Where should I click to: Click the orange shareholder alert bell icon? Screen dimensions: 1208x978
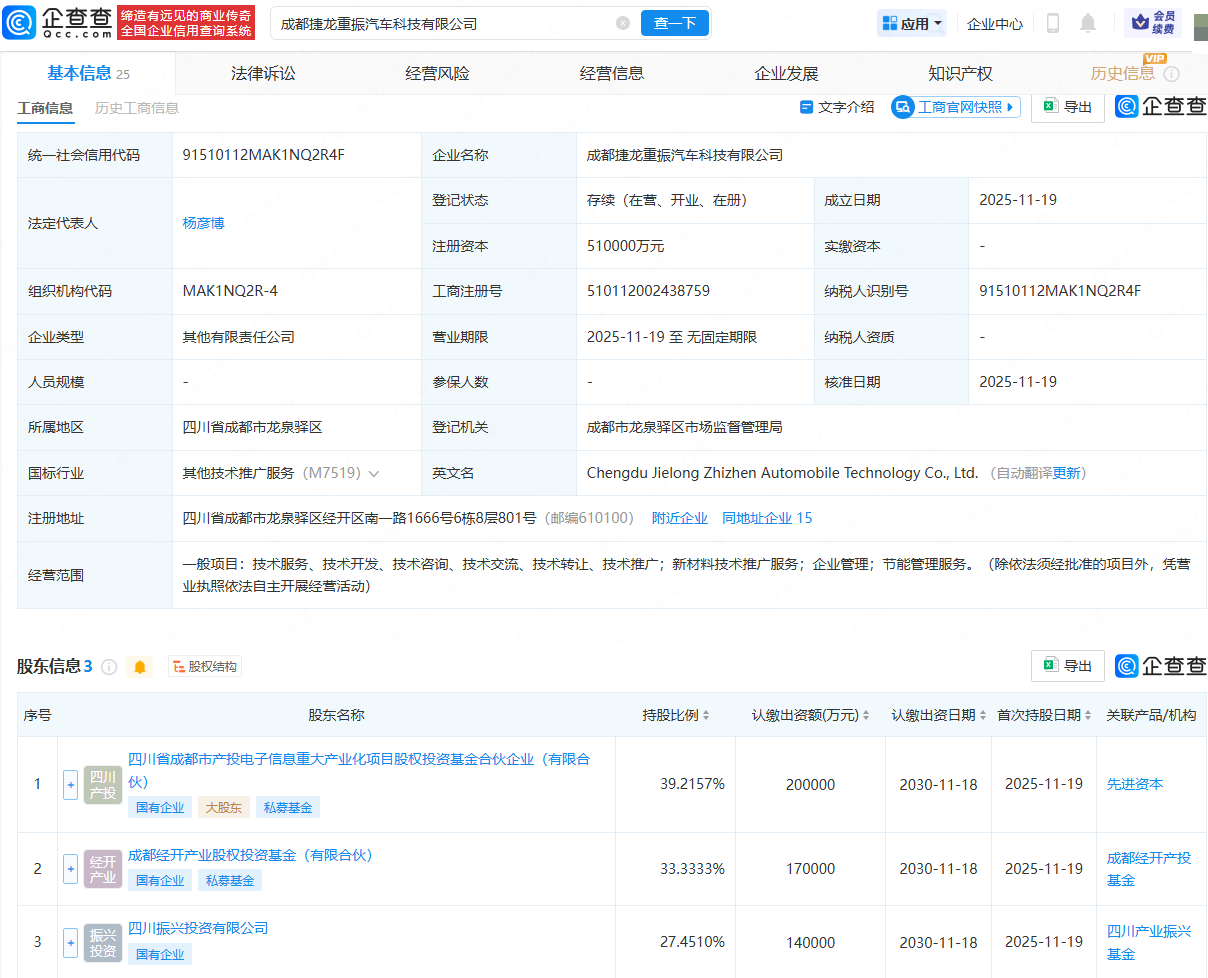tap(140, 667)
